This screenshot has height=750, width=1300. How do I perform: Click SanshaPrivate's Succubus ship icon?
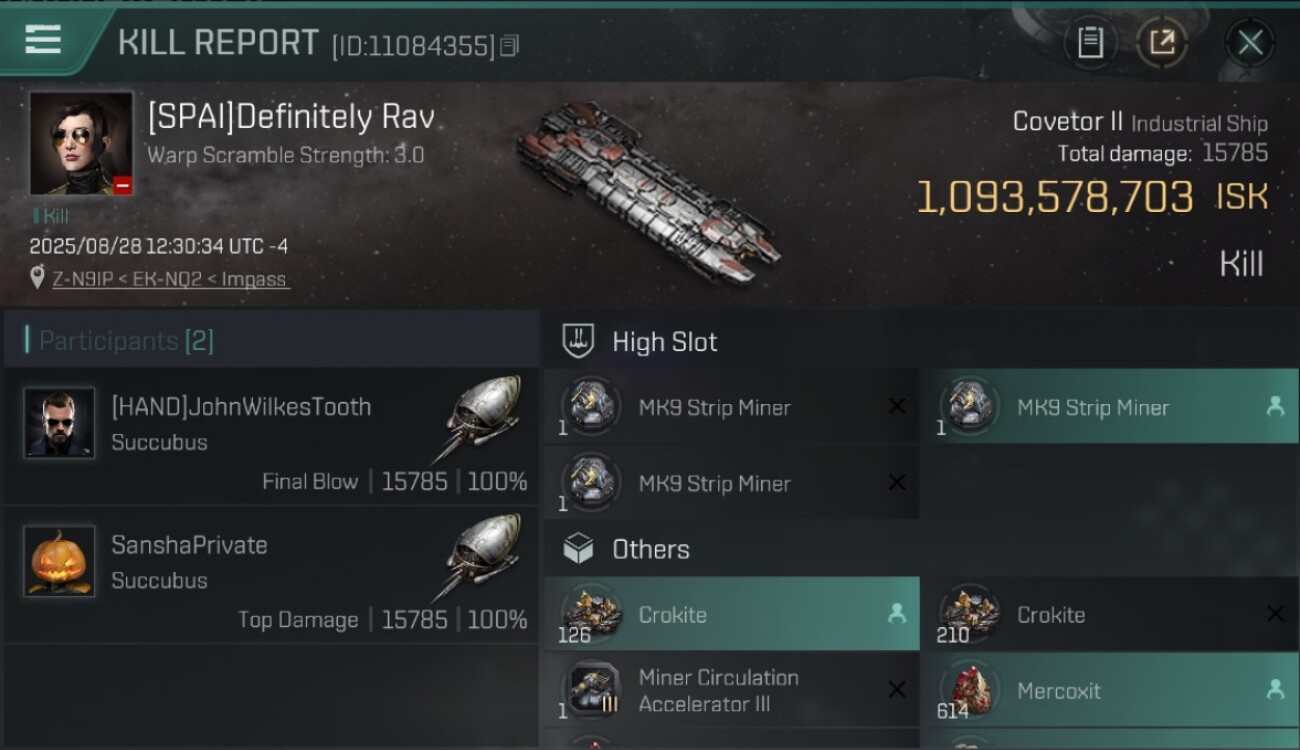pyautogui.click(x=483, y=555)
